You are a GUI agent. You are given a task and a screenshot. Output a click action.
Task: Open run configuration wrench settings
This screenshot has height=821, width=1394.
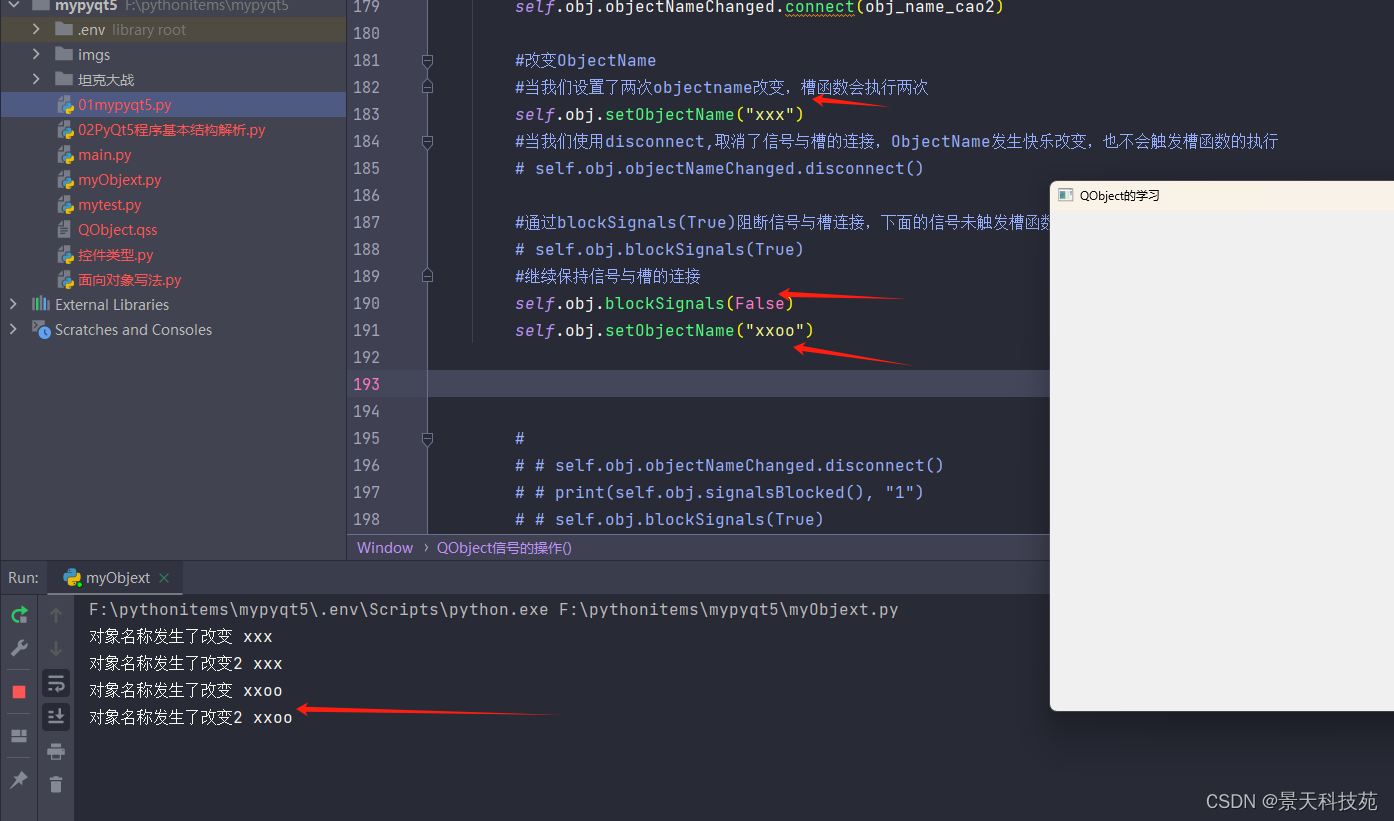point(19,648)
